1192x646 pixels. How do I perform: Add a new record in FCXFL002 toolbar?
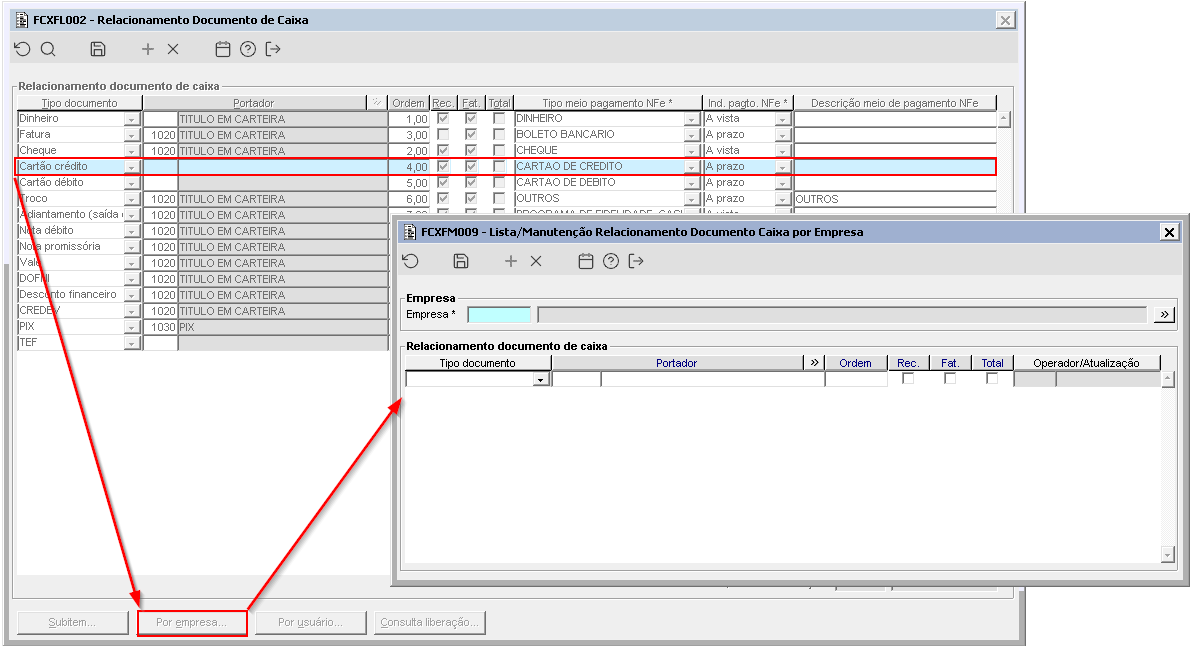tap(147, 49)
